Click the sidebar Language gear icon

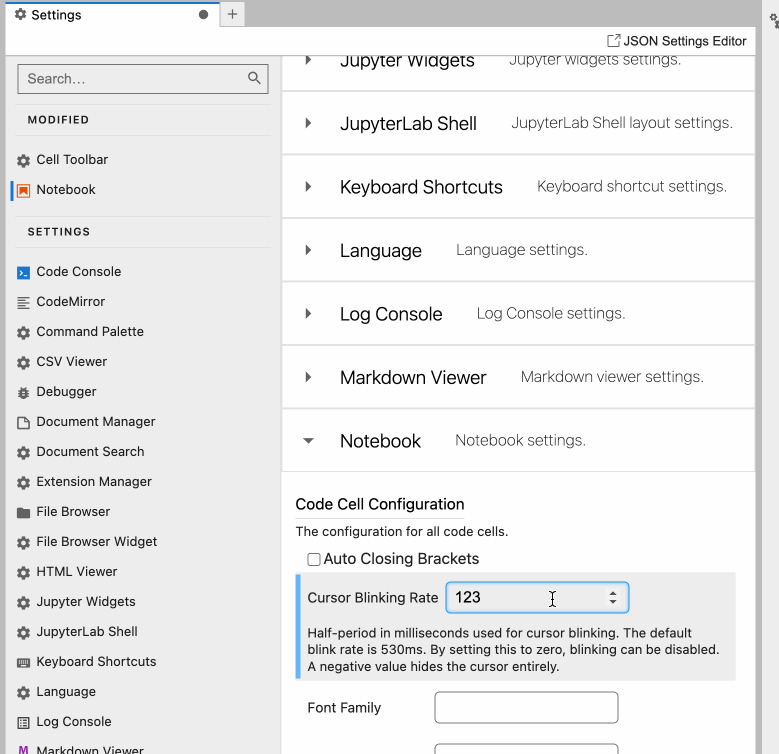pos(23,692)
